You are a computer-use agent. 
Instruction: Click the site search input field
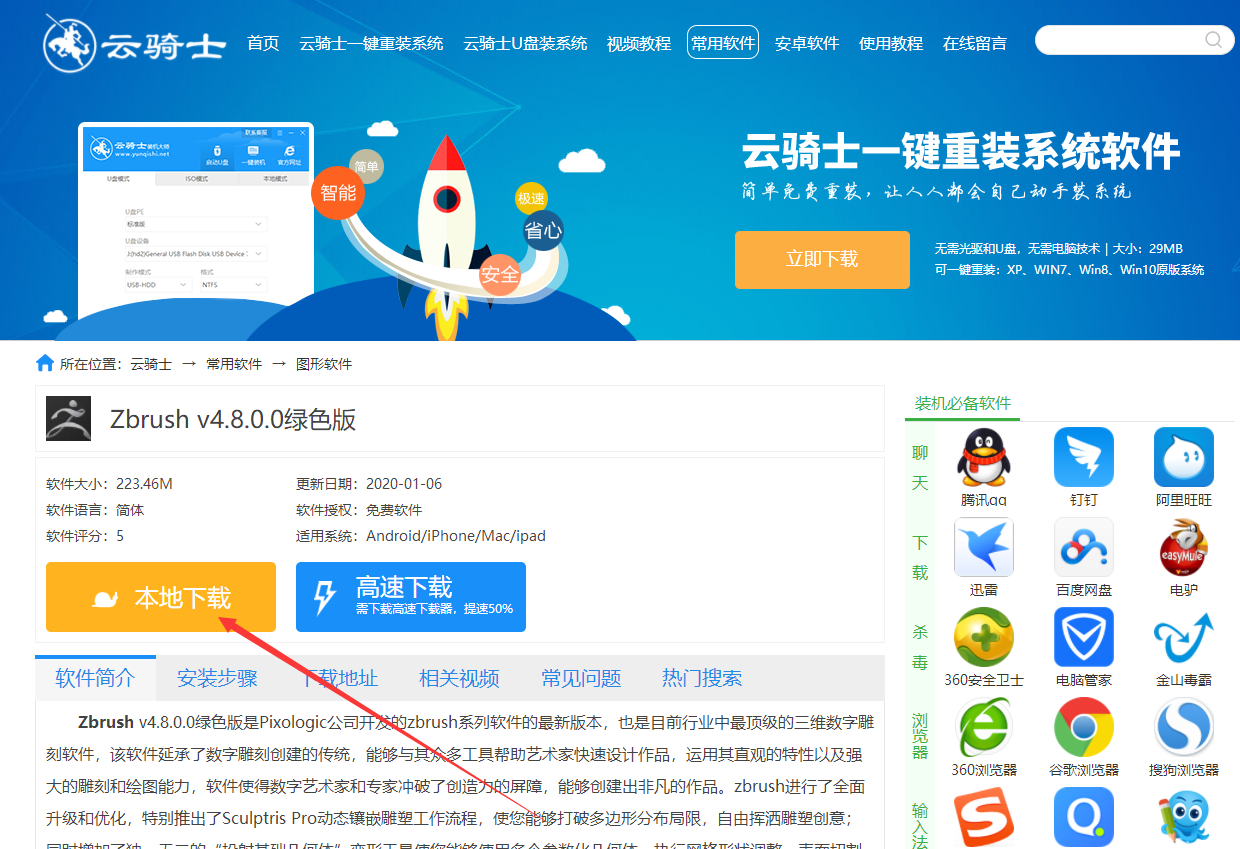click(1120, 40)
